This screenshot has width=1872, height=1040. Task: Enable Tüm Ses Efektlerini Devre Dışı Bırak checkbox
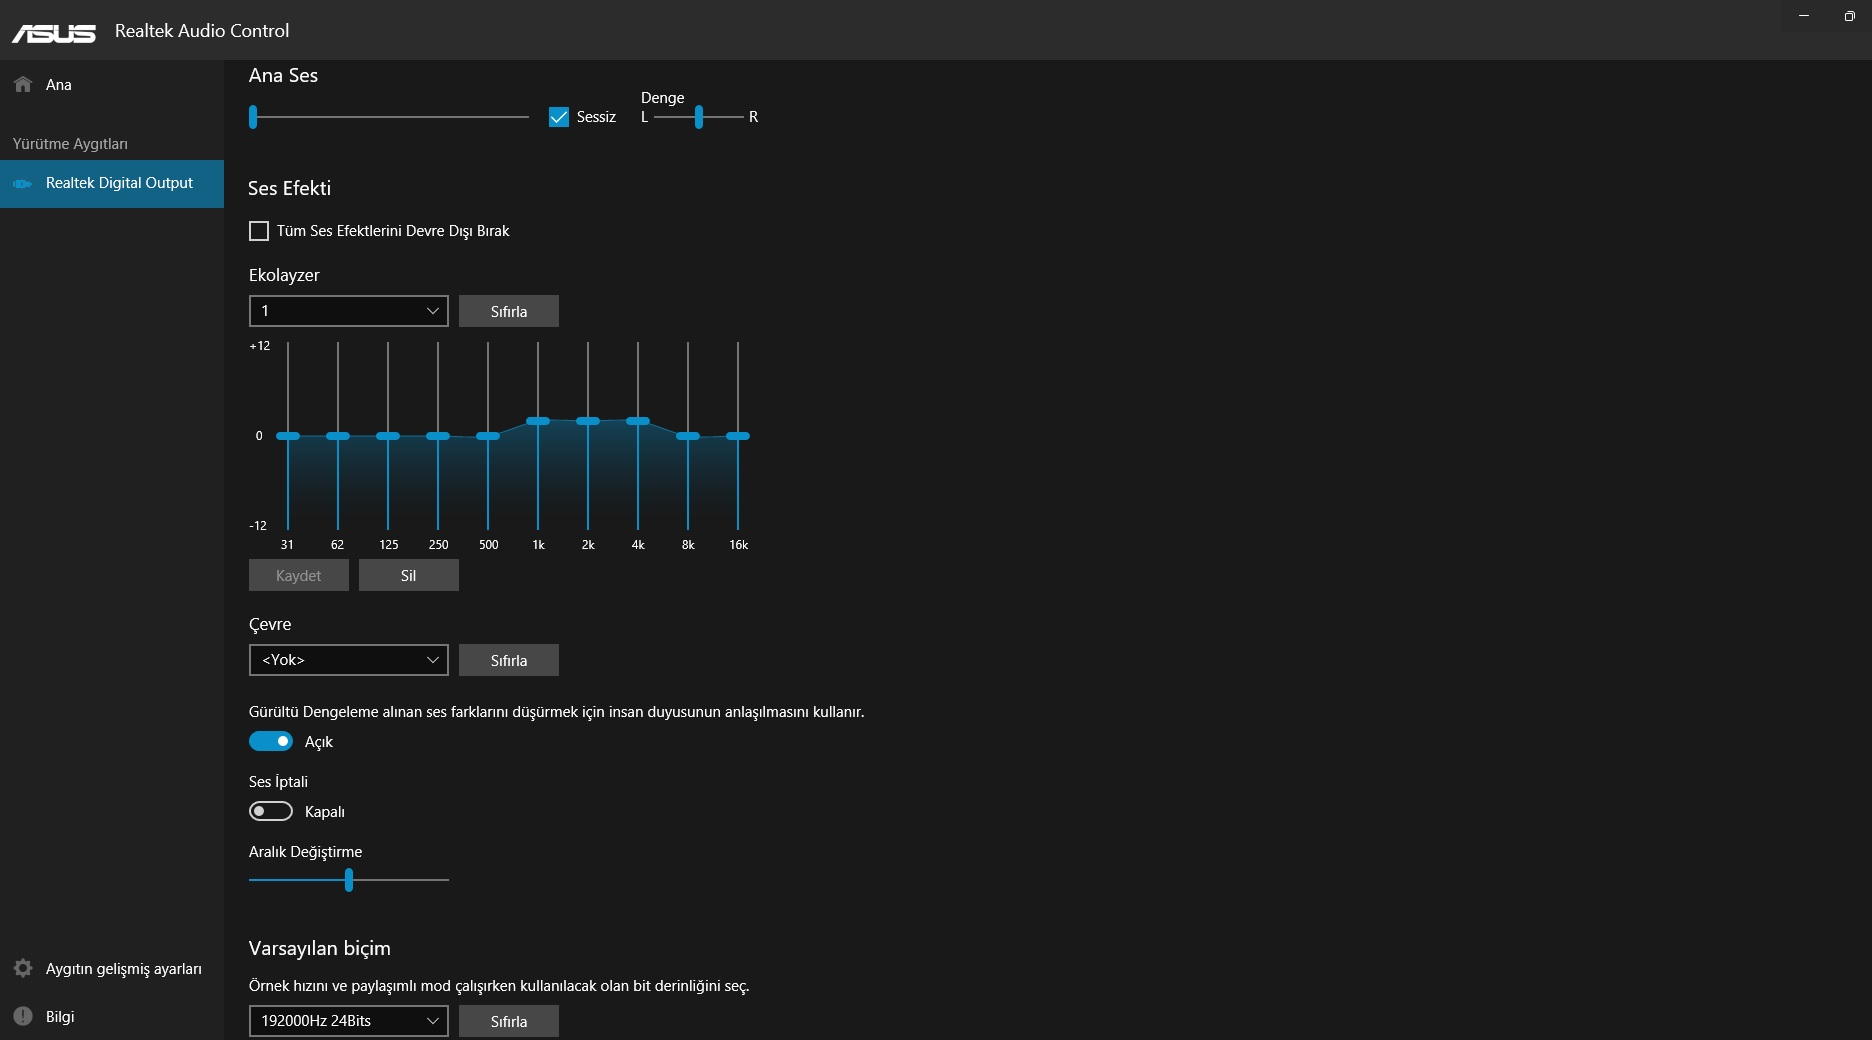tap(259, 231)
